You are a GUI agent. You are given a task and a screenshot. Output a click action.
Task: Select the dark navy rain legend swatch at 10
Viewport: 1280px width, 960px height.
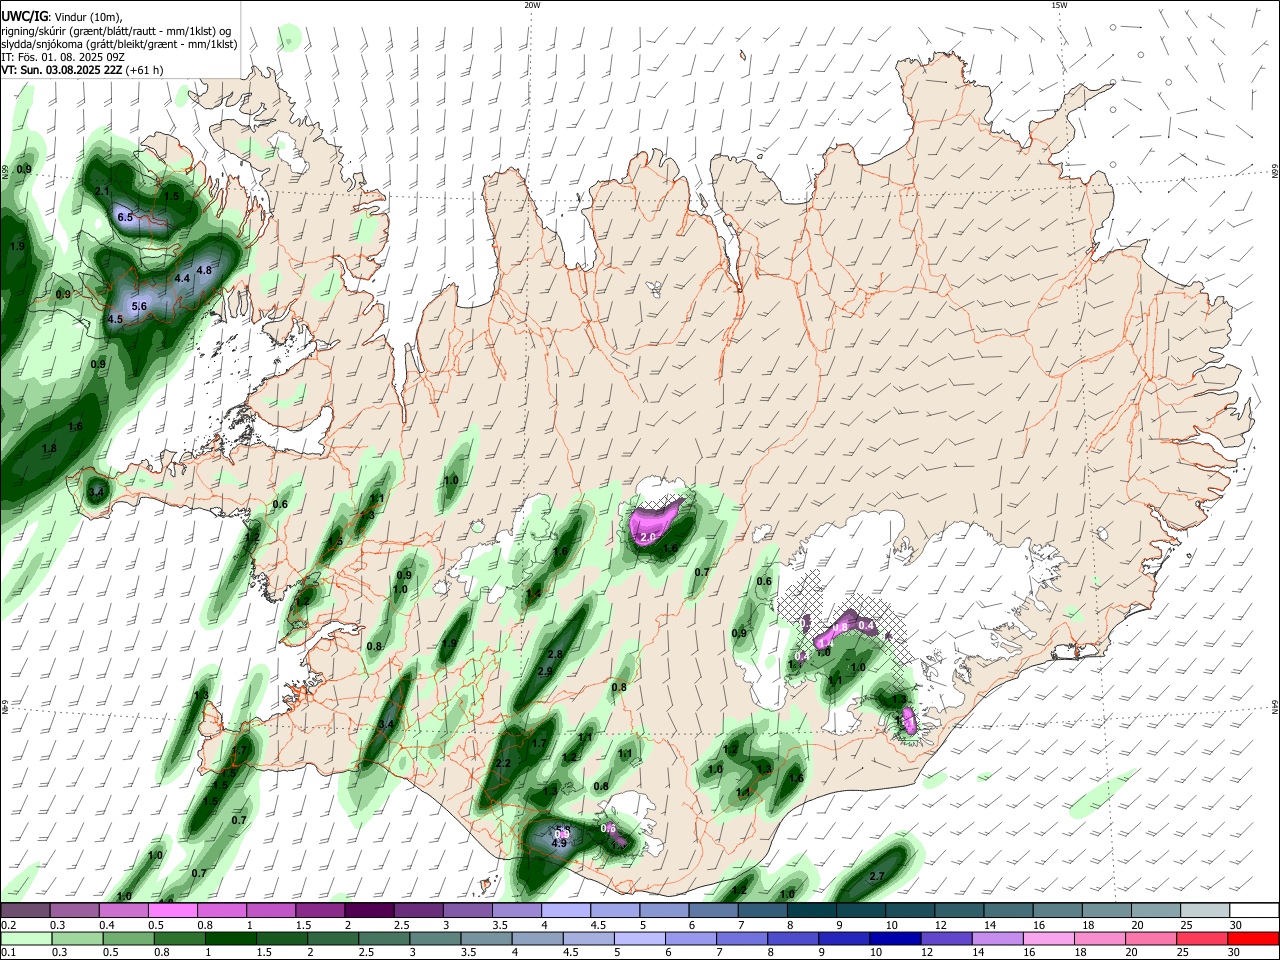tap(894, 939)
